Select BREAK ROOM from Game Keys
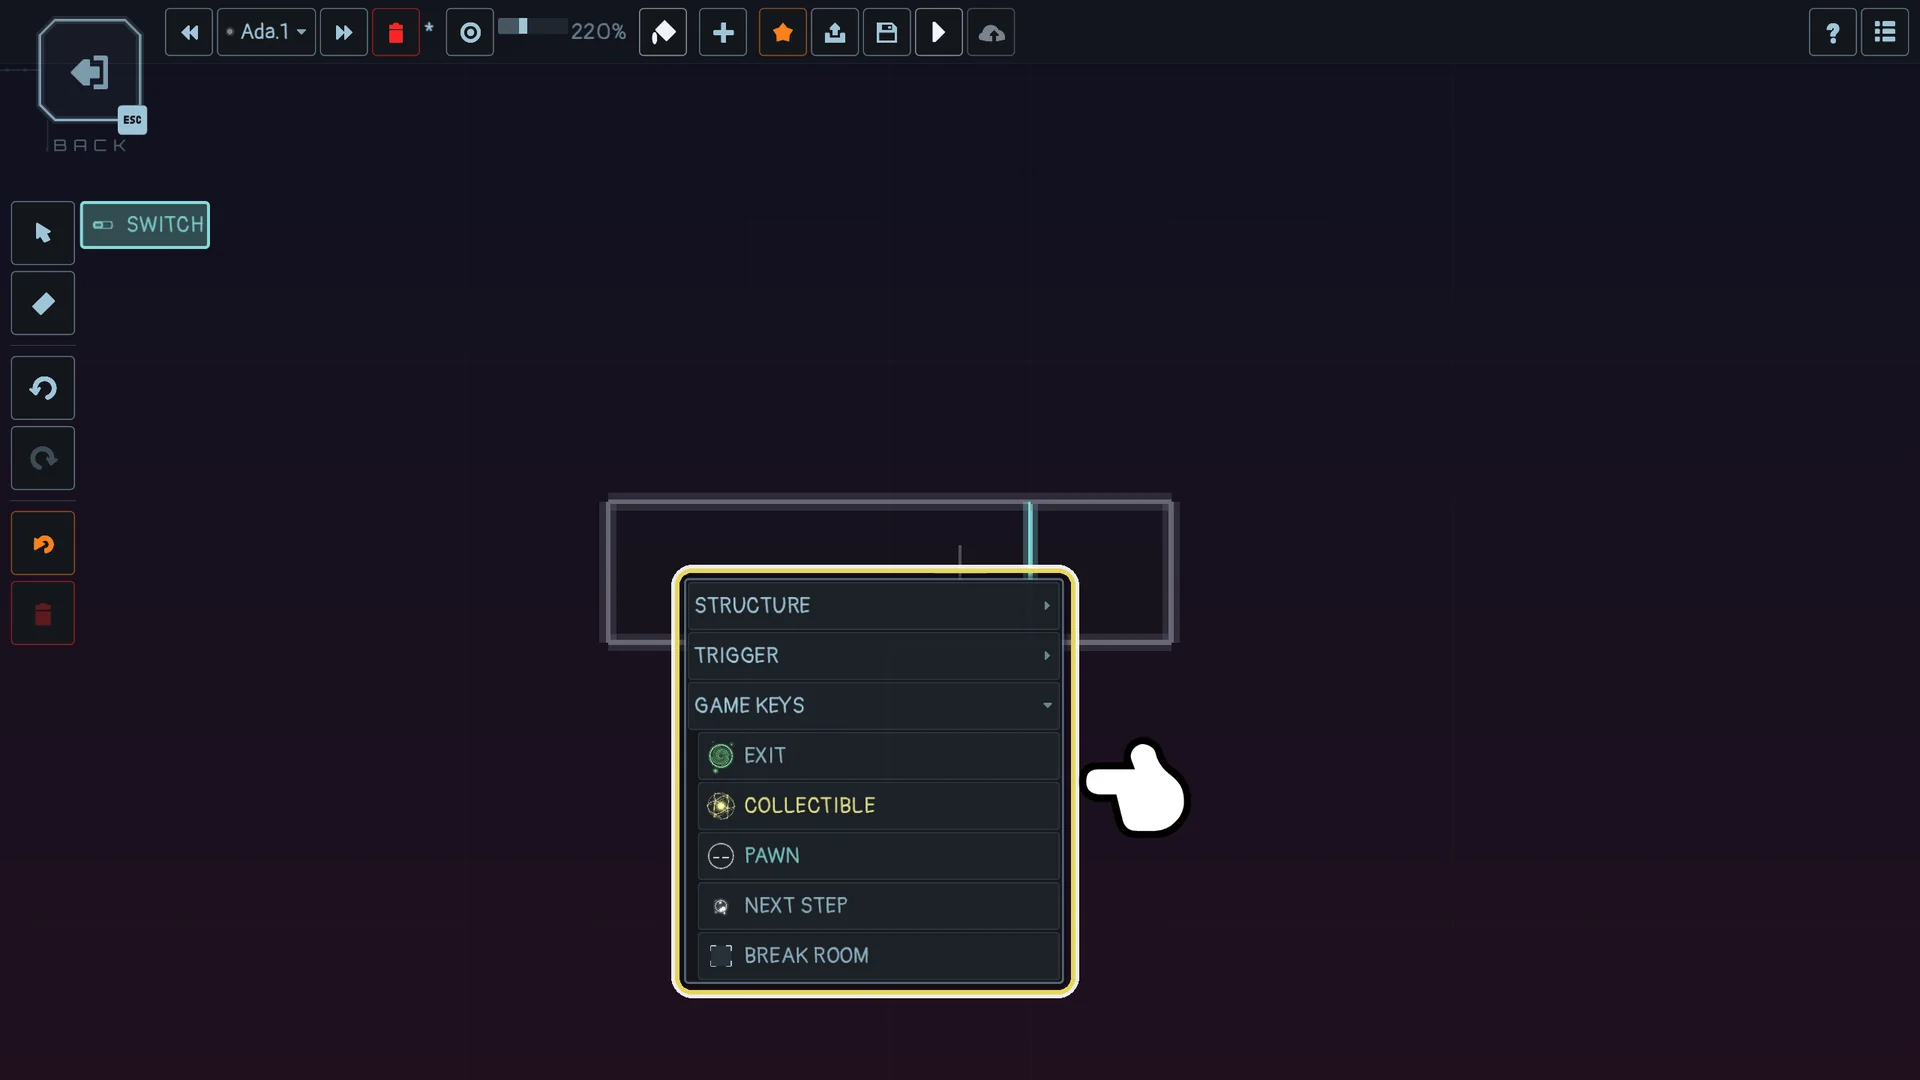 click(x=878, y=955)
